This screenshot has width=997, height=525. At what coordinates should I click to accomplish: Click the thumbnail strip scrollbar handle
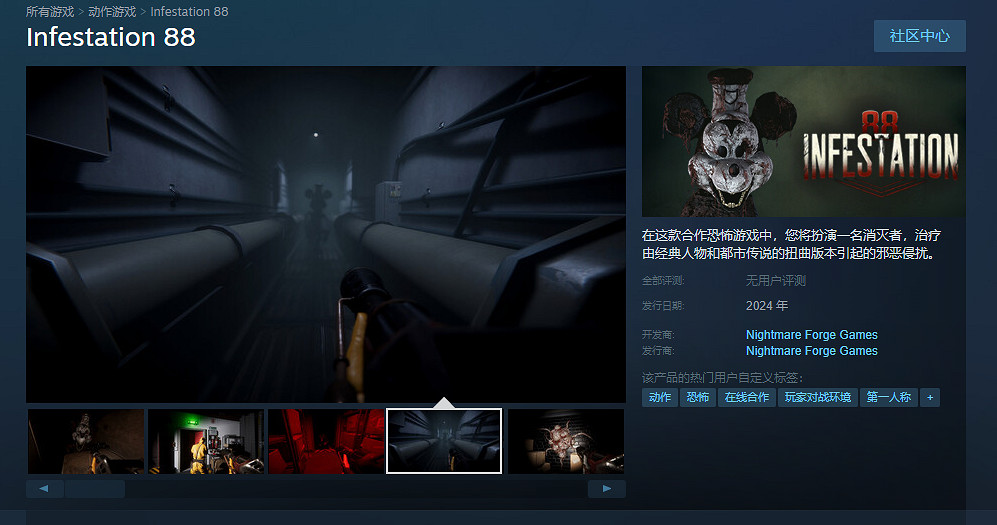(95, 489)
